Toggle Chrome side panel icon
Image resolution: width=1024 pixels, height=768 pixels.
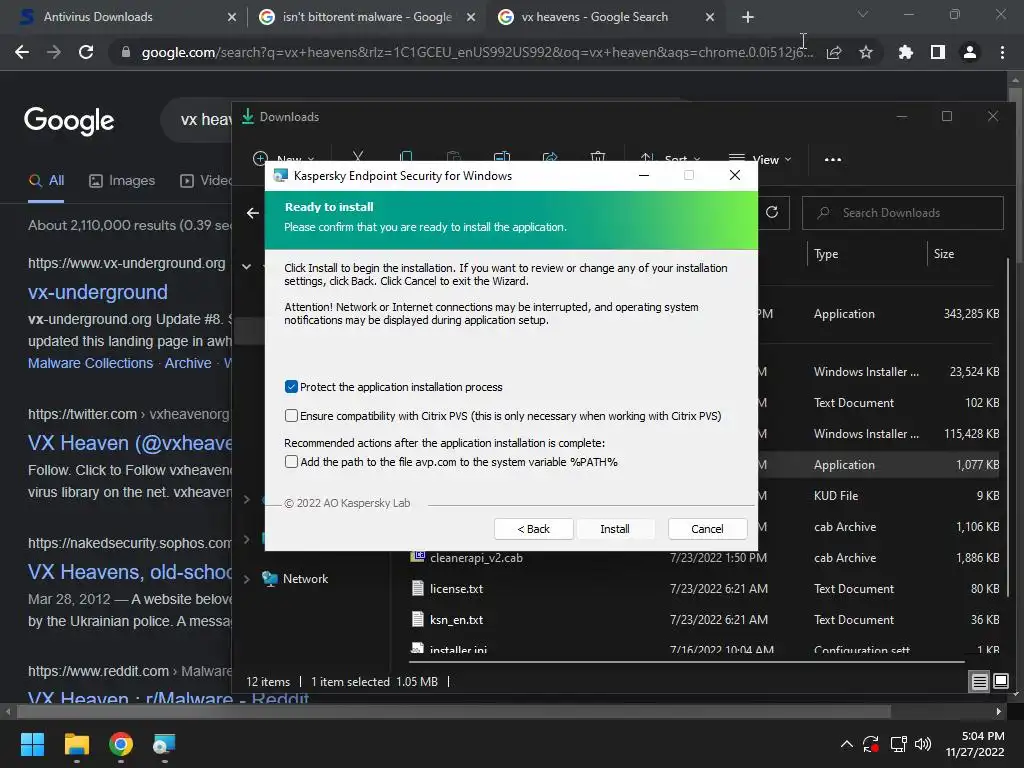938,52
